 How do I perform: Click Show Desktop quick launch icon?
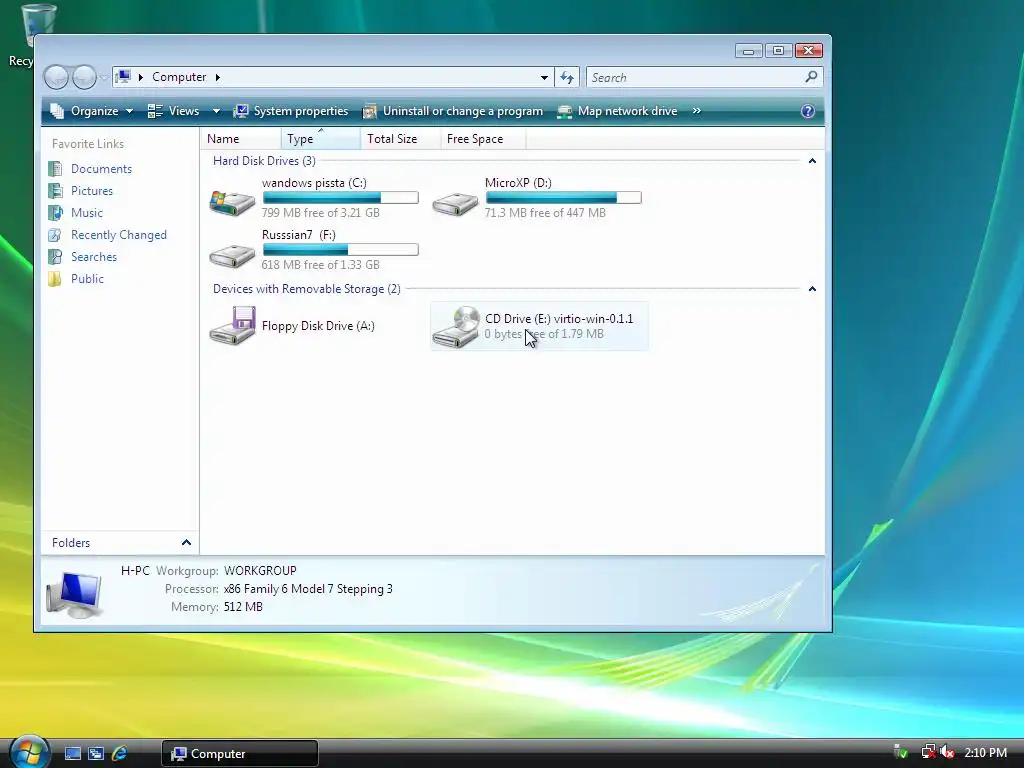(x=72, y=754)
